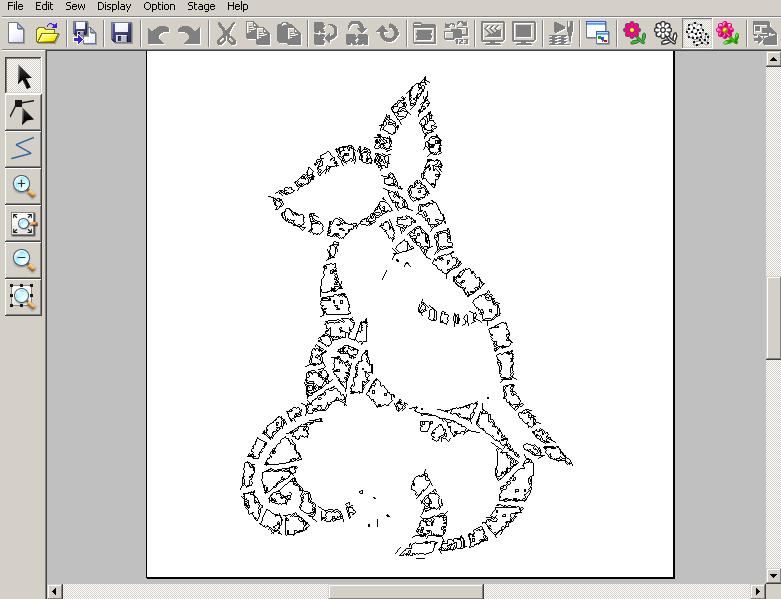Open the sewing attribute setting icon
The width and height of the screenshot is (781, 599).
click(424, 34)
